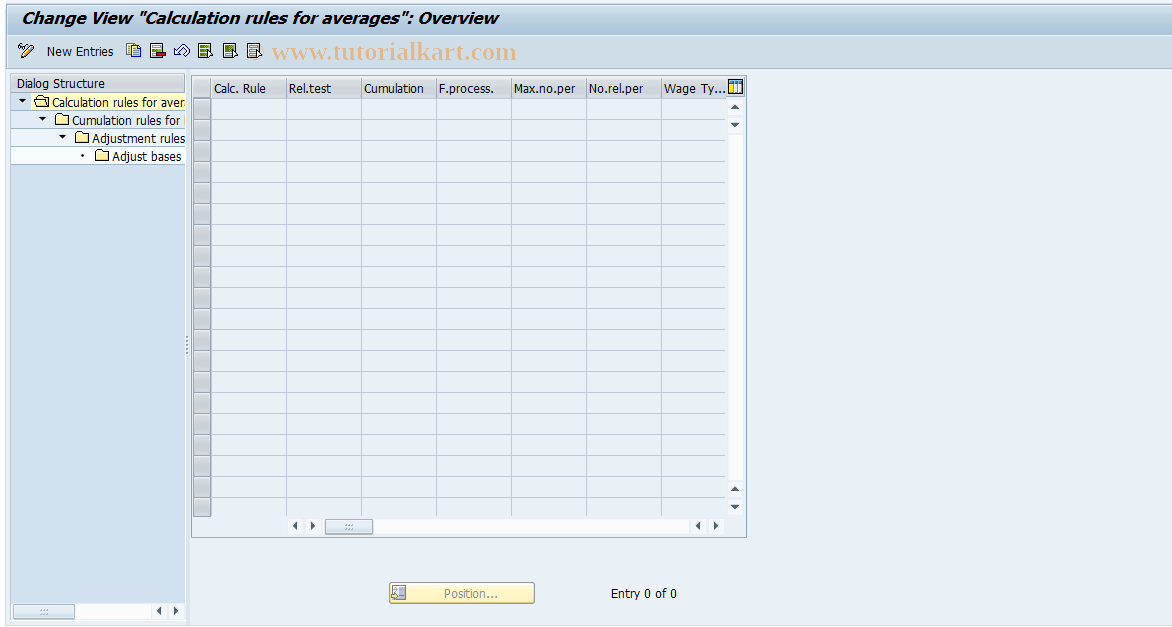Screen dimensions: 1172x627
Task: Collapse the Adjustment rules node
Action: click(x=63, y=137)
